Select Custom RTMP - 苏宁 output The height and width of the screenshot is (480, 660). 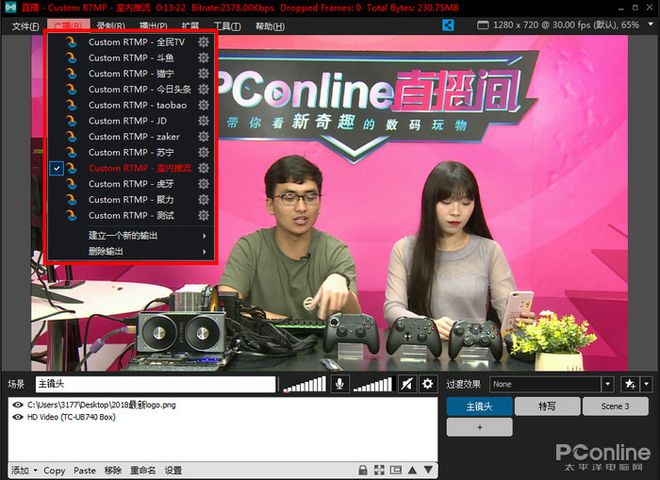pyautogui.click(x=131, y=152)
